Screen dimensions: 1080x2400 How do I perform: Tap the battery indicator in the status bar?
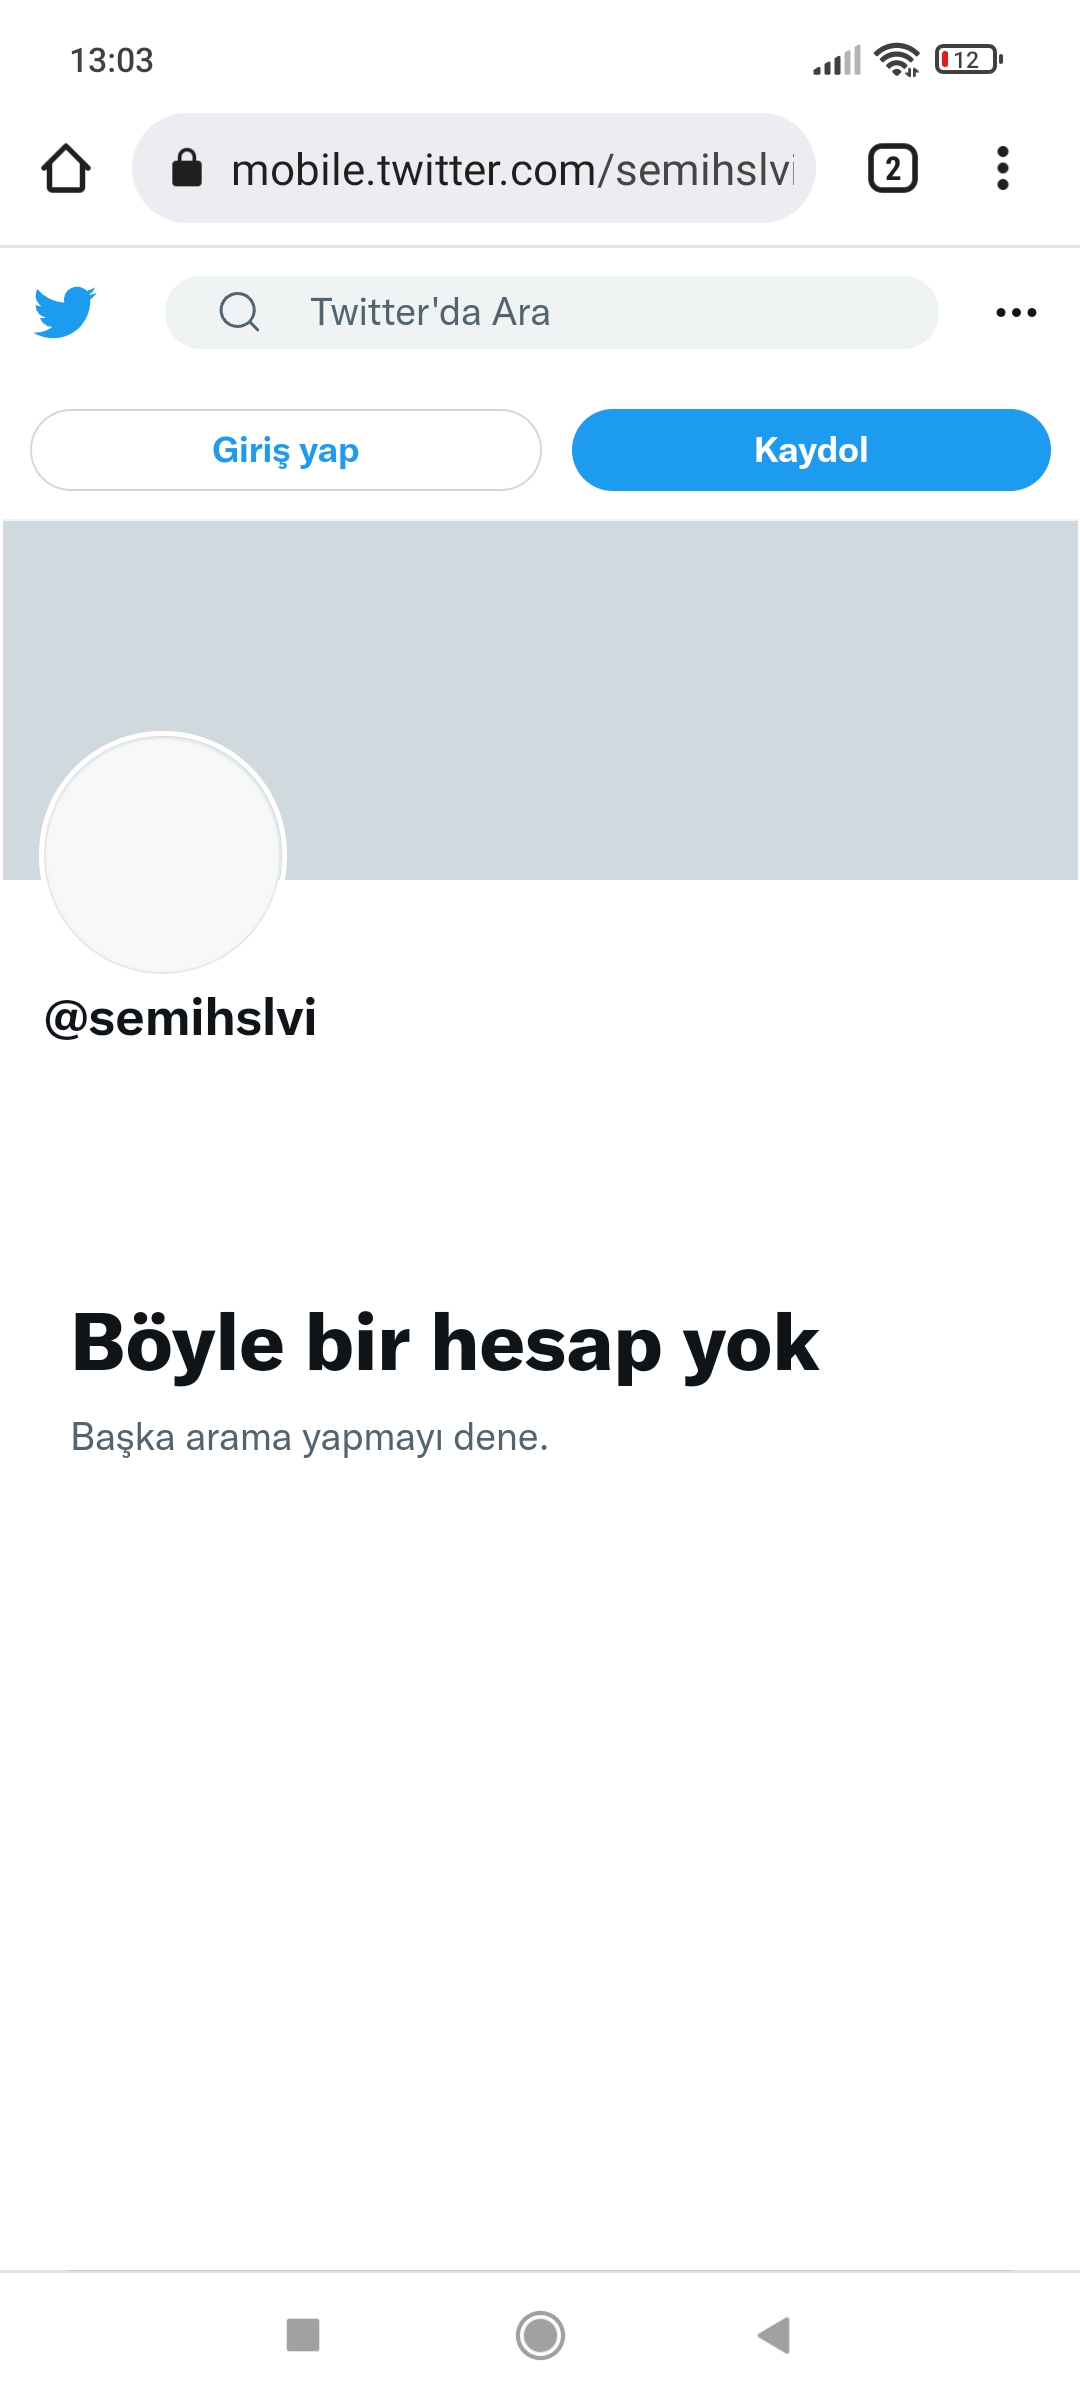tap(968, 60)
